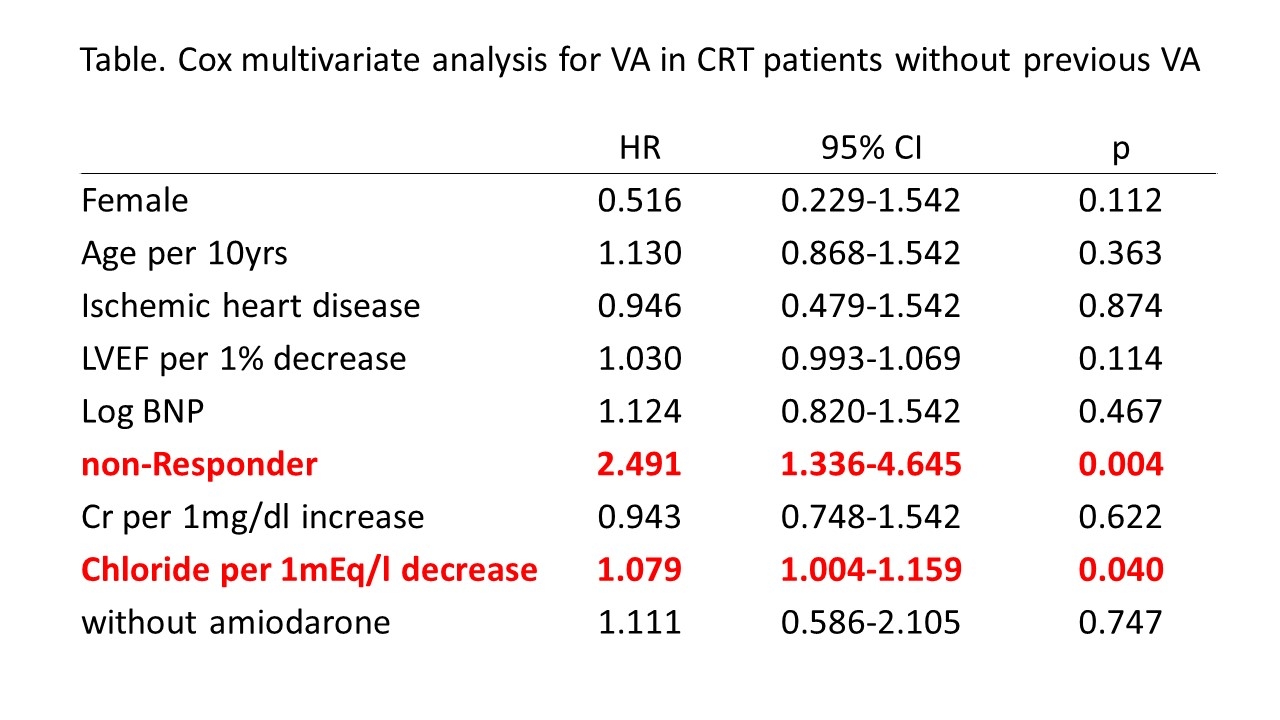
Task: Click the without amiodarone row label
Action: [235, 622]
